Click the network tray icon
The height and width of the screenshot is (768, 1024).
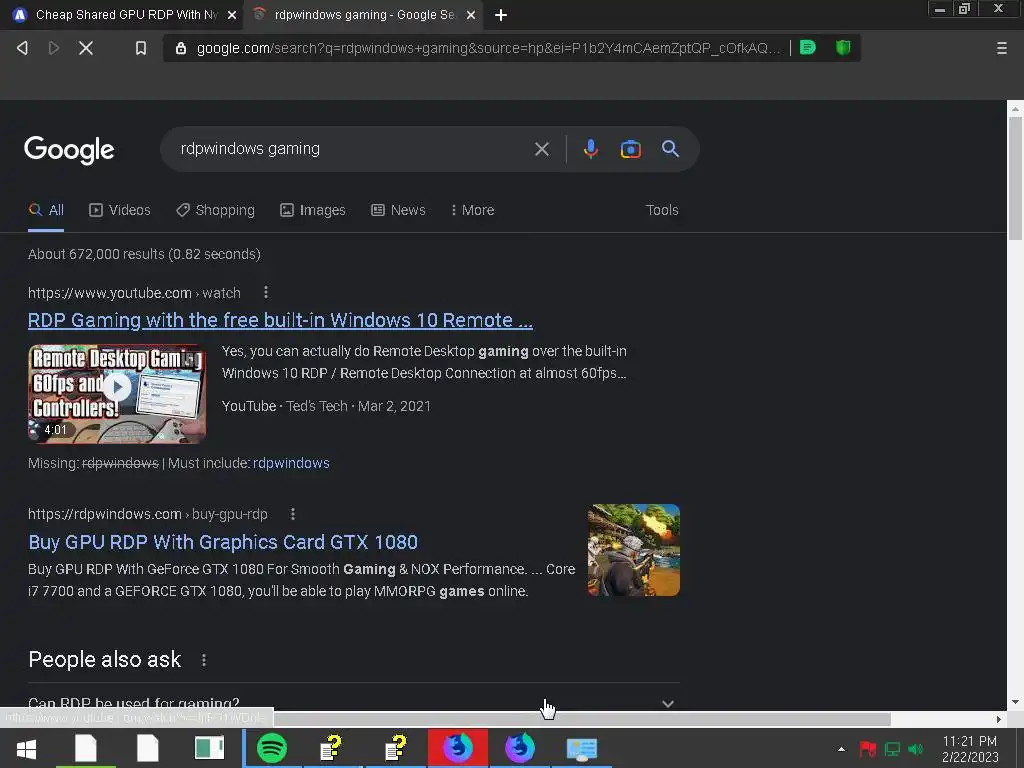coord(892,749)
